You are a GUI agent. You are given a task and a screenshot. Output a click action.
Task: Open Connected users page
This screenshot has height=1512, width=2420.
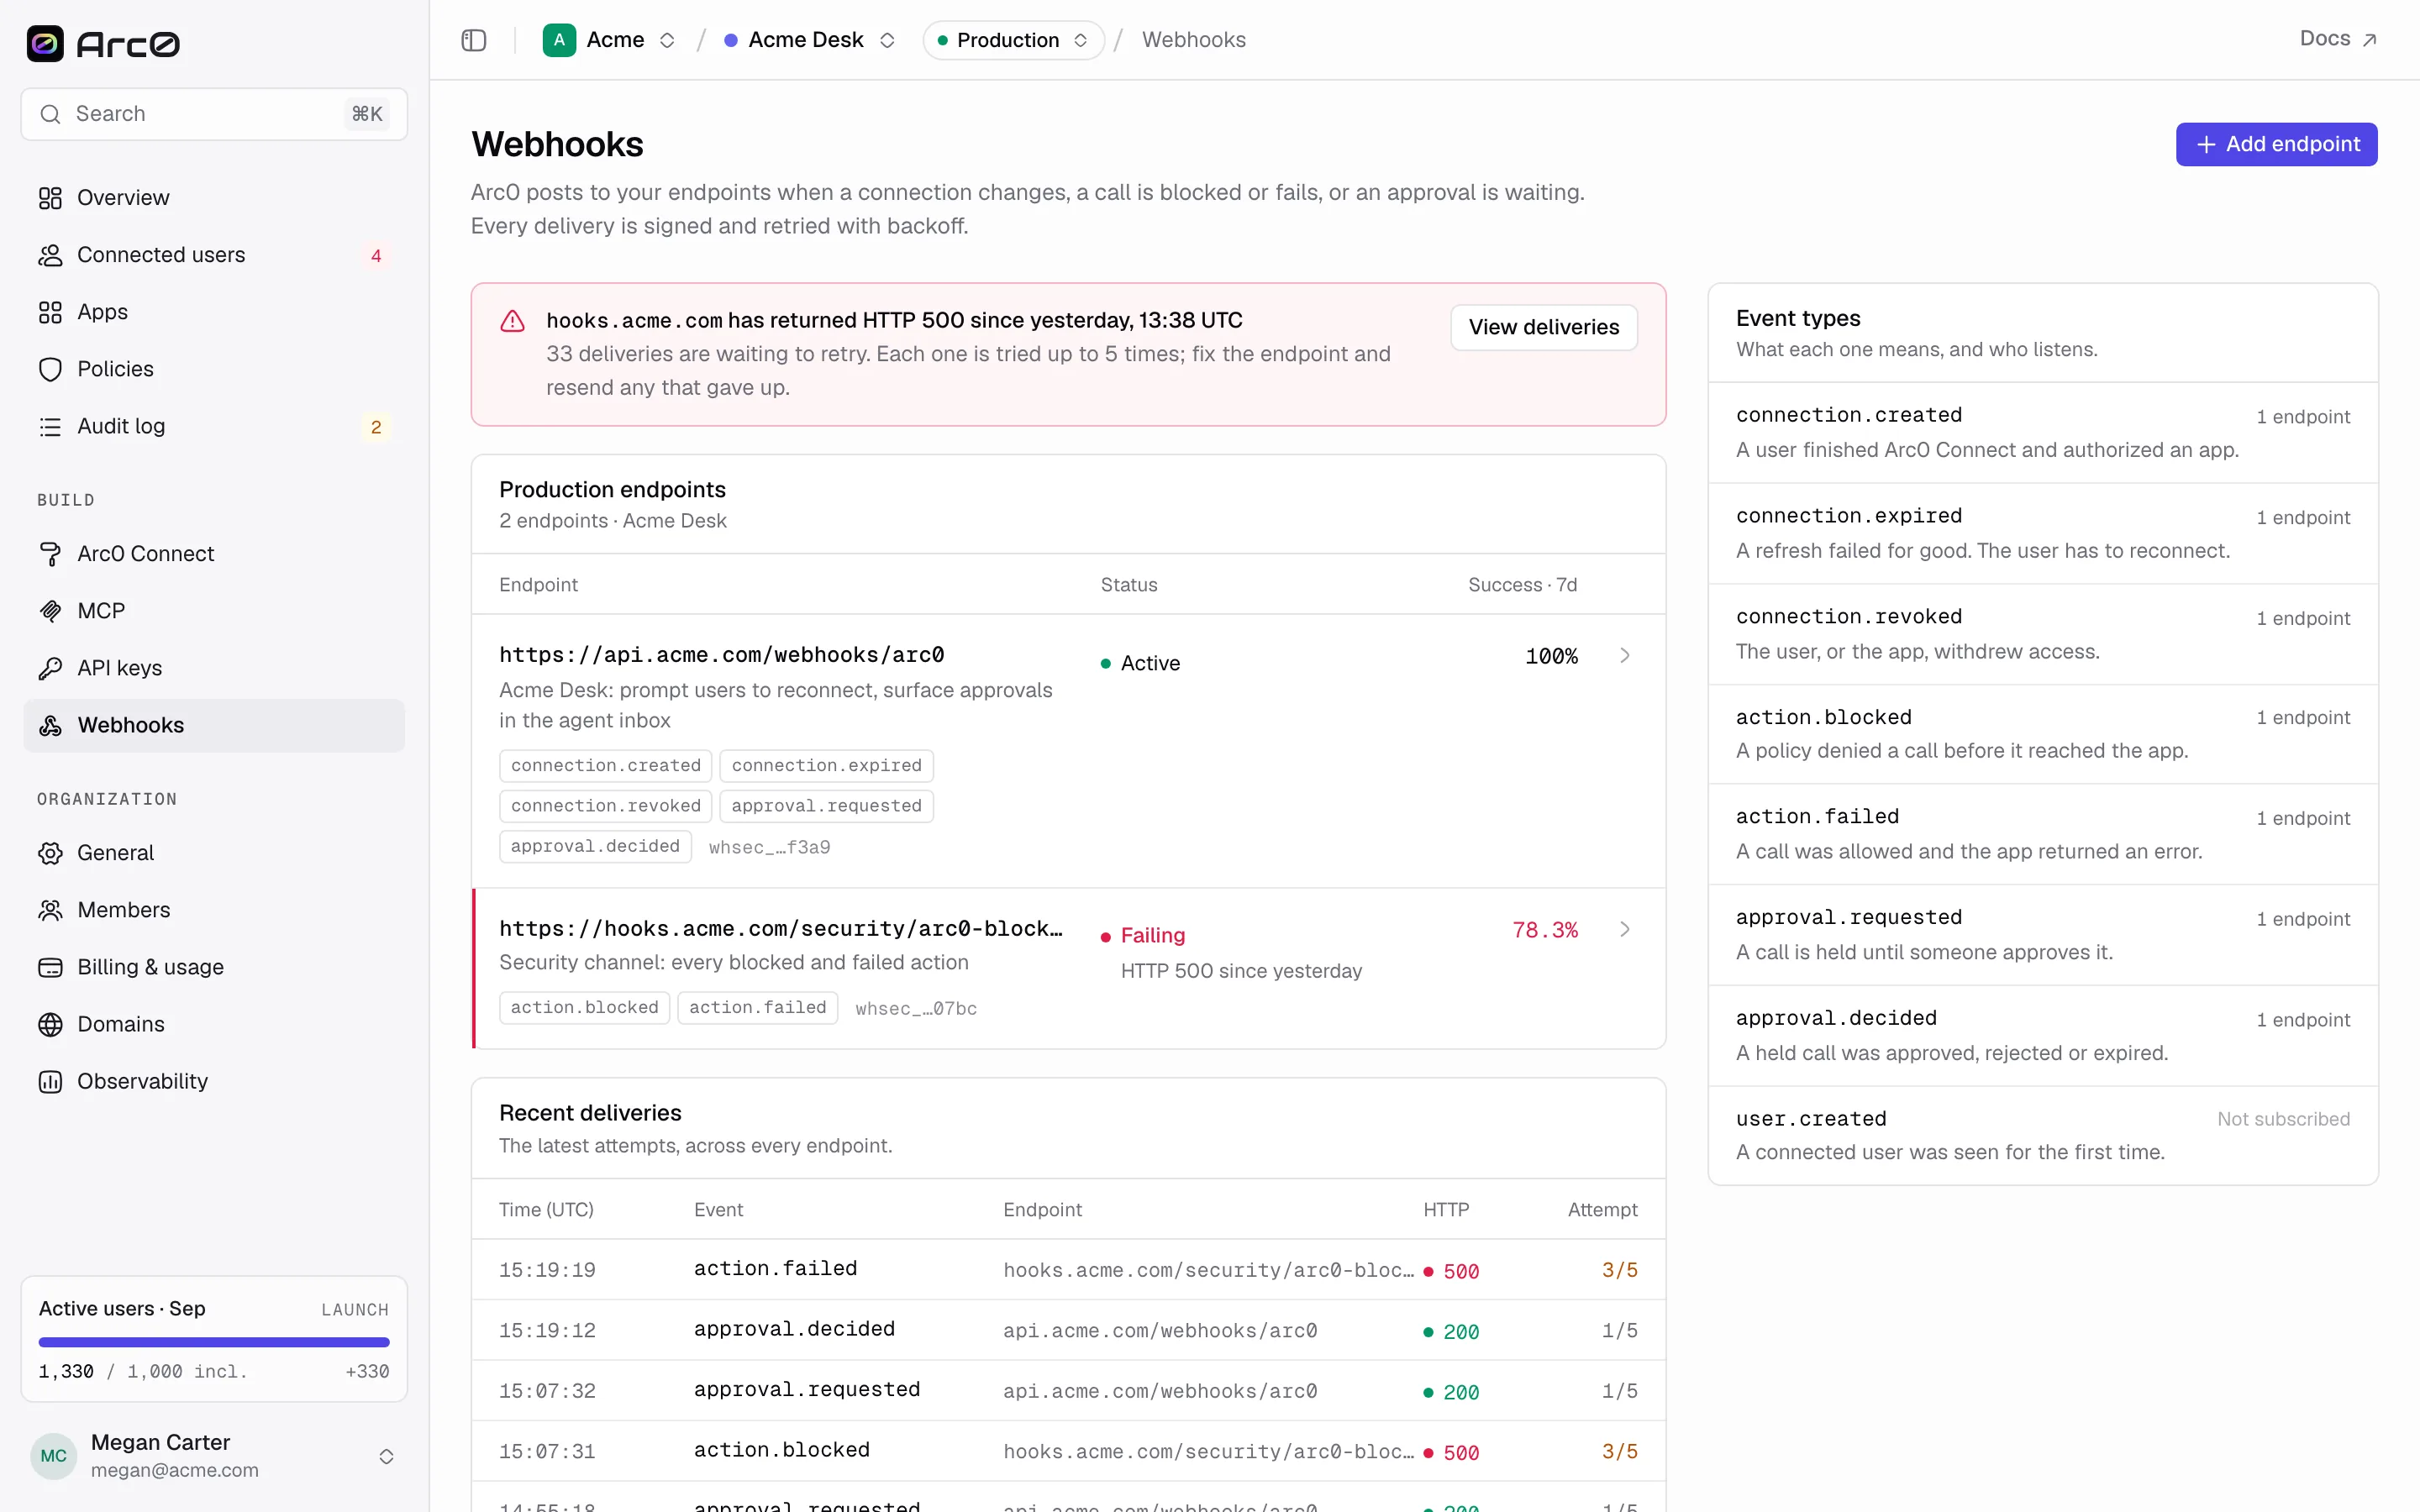(x=214, y=255)
